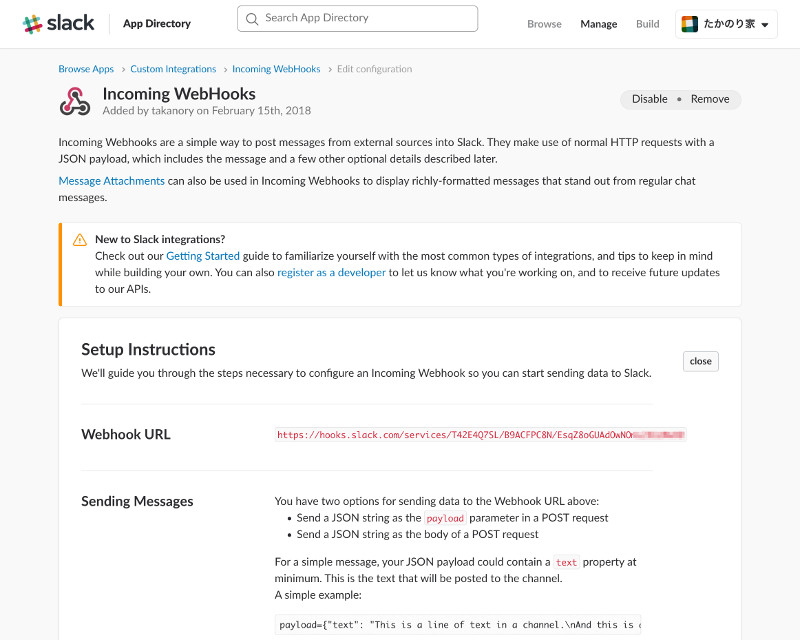This screenshot has width=800, height=640.
Task: Open the Getting Started guide link
Action: (x=203, y=256)
